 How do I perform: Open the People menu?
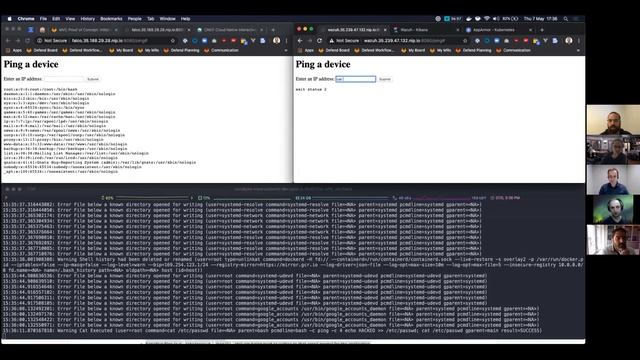point(134,19)
